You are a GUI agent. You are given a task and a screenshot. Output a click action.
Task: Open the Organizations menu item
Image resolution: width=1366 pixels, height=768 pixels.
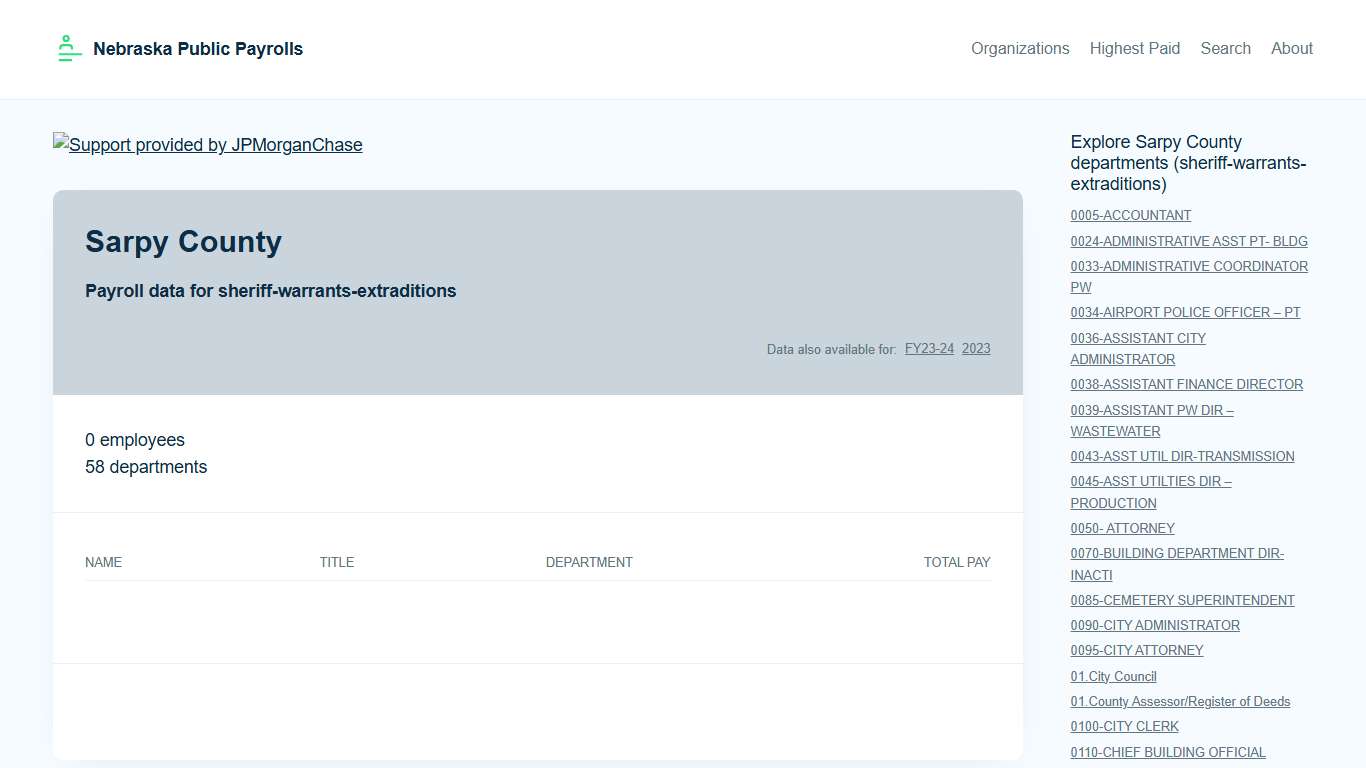(x=1019, y=48)
